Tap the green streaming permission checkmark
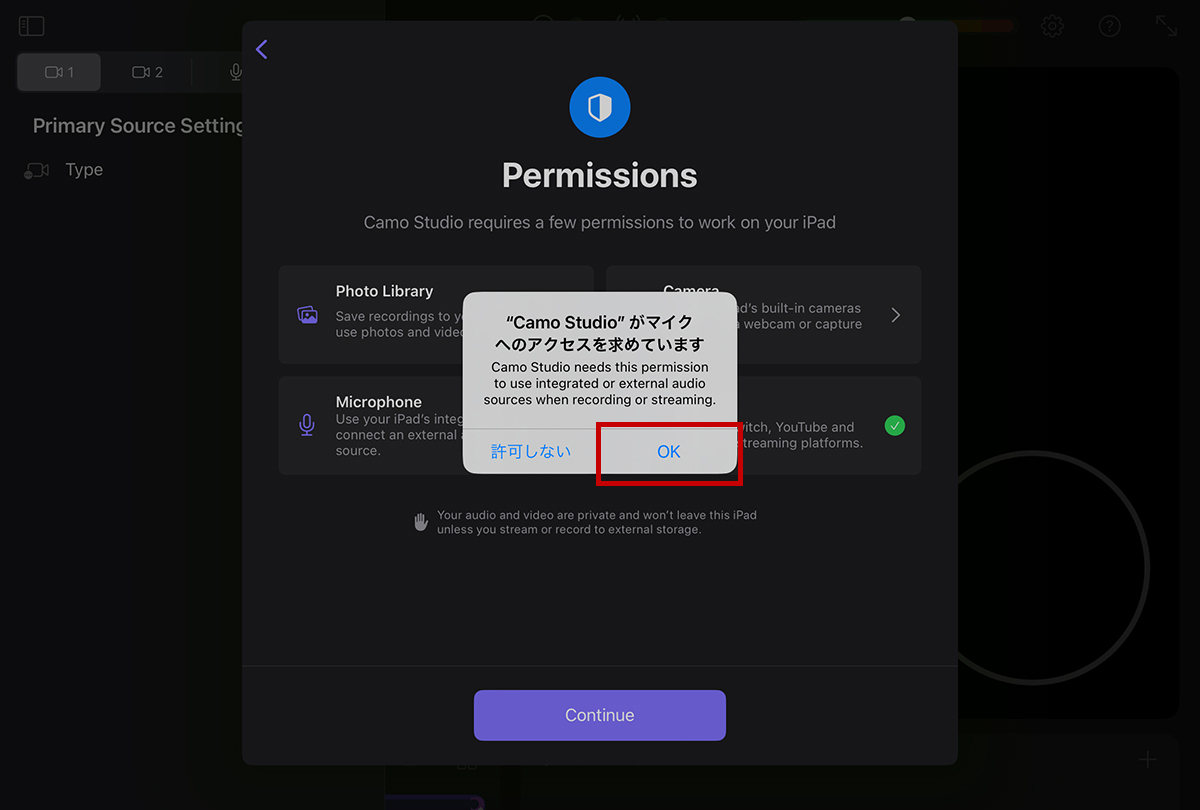The image size is (1200, 810). pyautogui.click(x=895, y=426)
